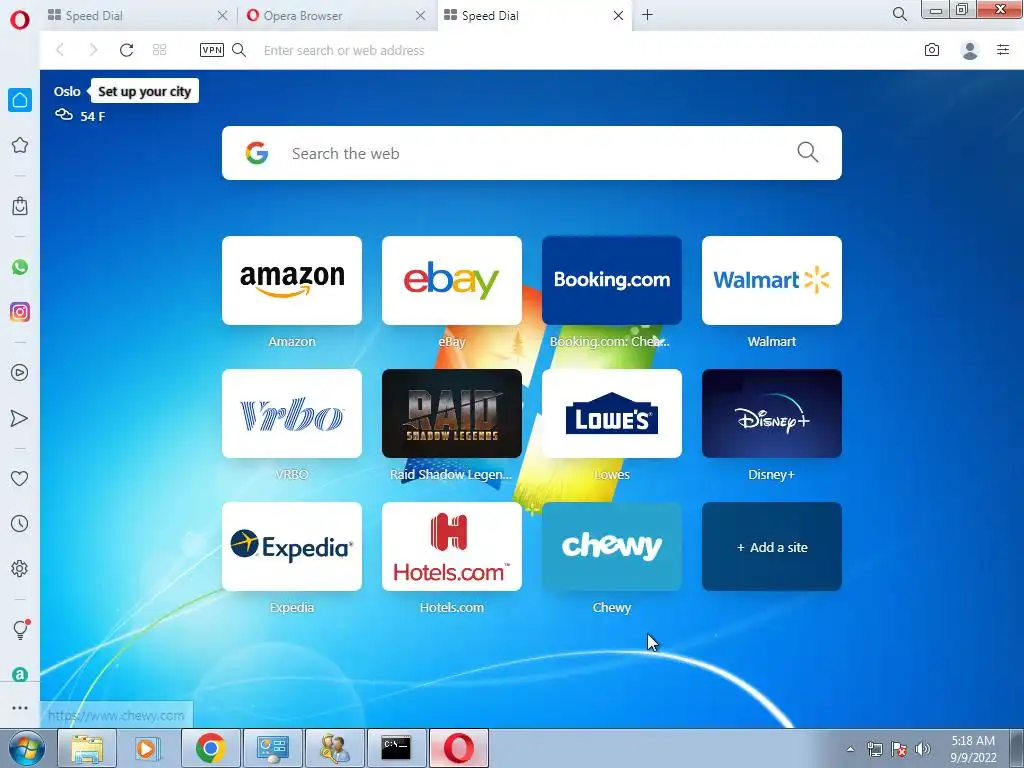This screenshot has width=1024, height=768.
Task: Open Instagram in the sidebar
Action: [x=20, y=312]
